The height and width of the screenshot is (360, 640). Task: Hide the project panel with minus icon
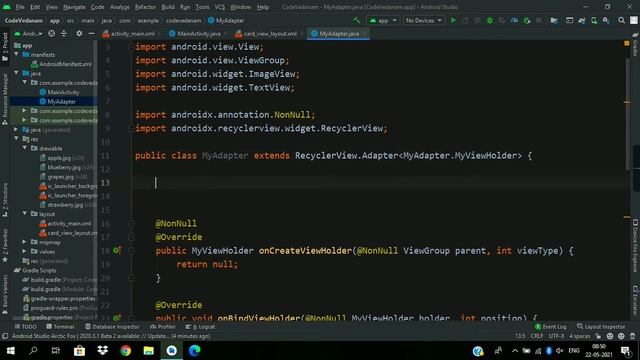(91, 33)
